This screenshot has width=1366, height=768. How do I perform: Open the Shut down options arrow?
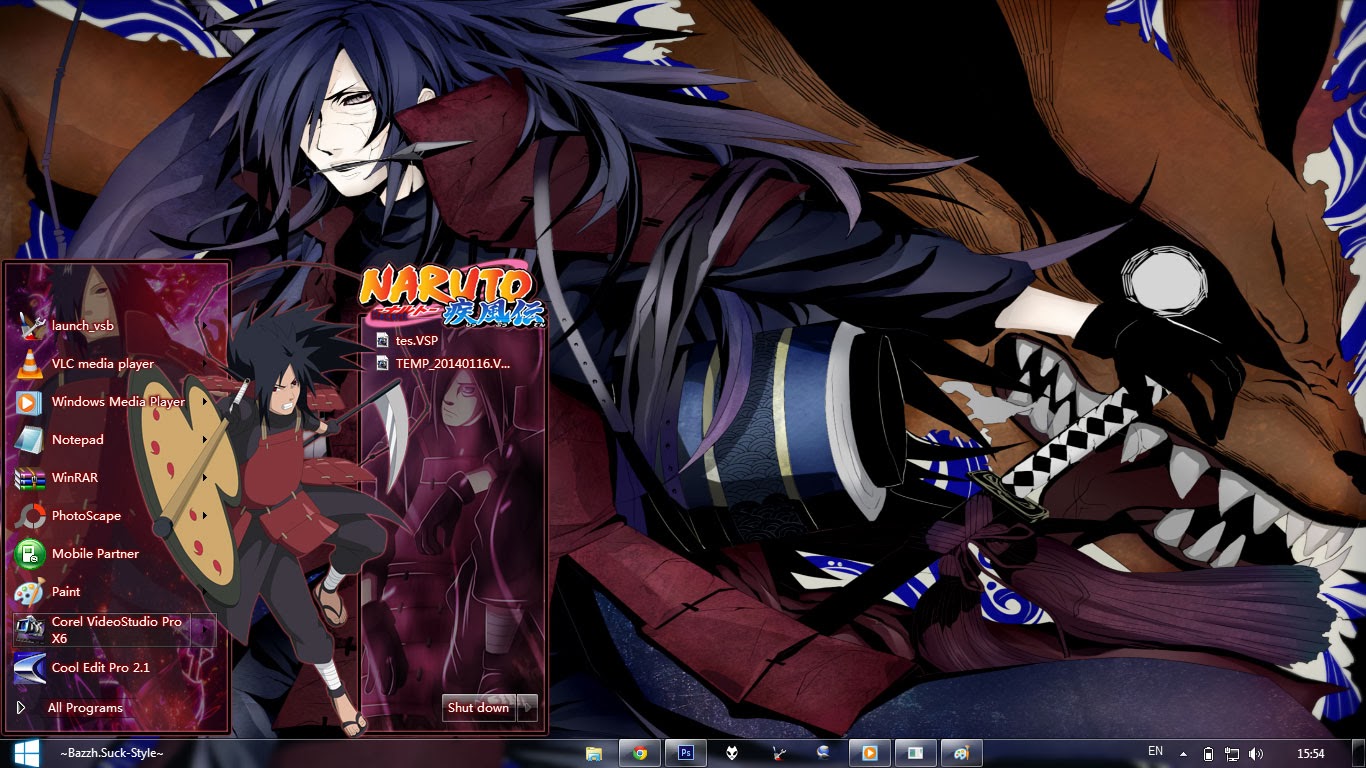(x=527, y=708)
